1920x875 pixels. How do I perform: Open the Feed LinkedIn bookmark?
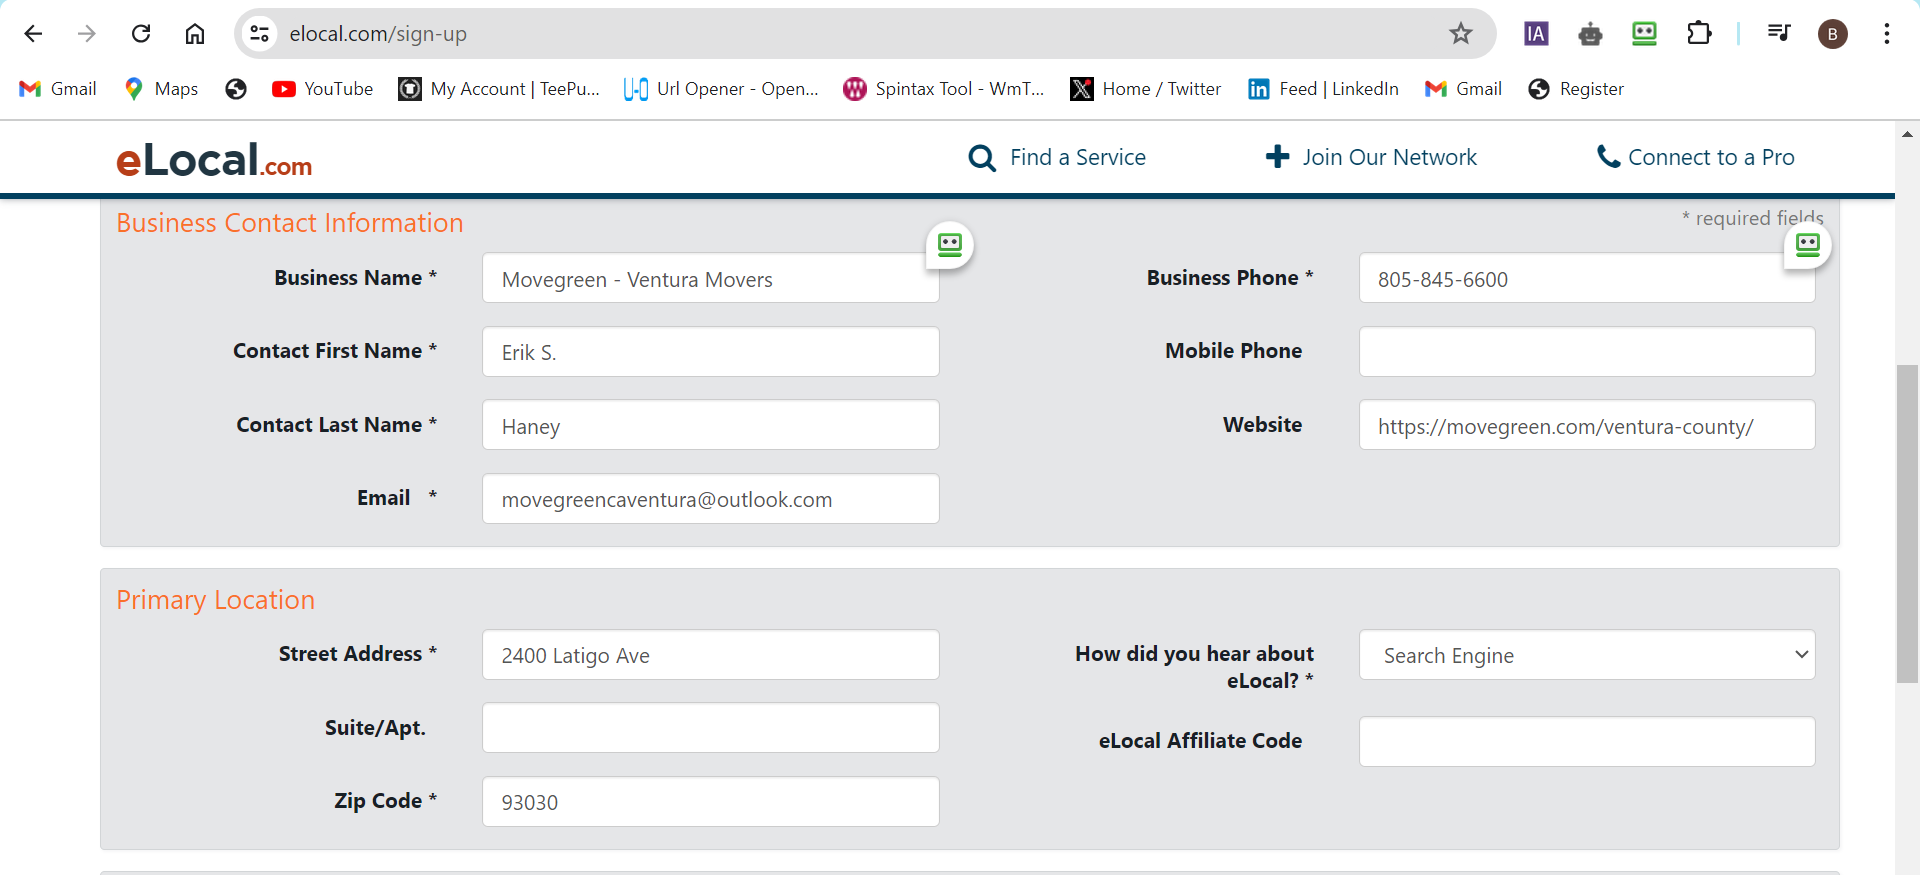[x=1323, y=89]
